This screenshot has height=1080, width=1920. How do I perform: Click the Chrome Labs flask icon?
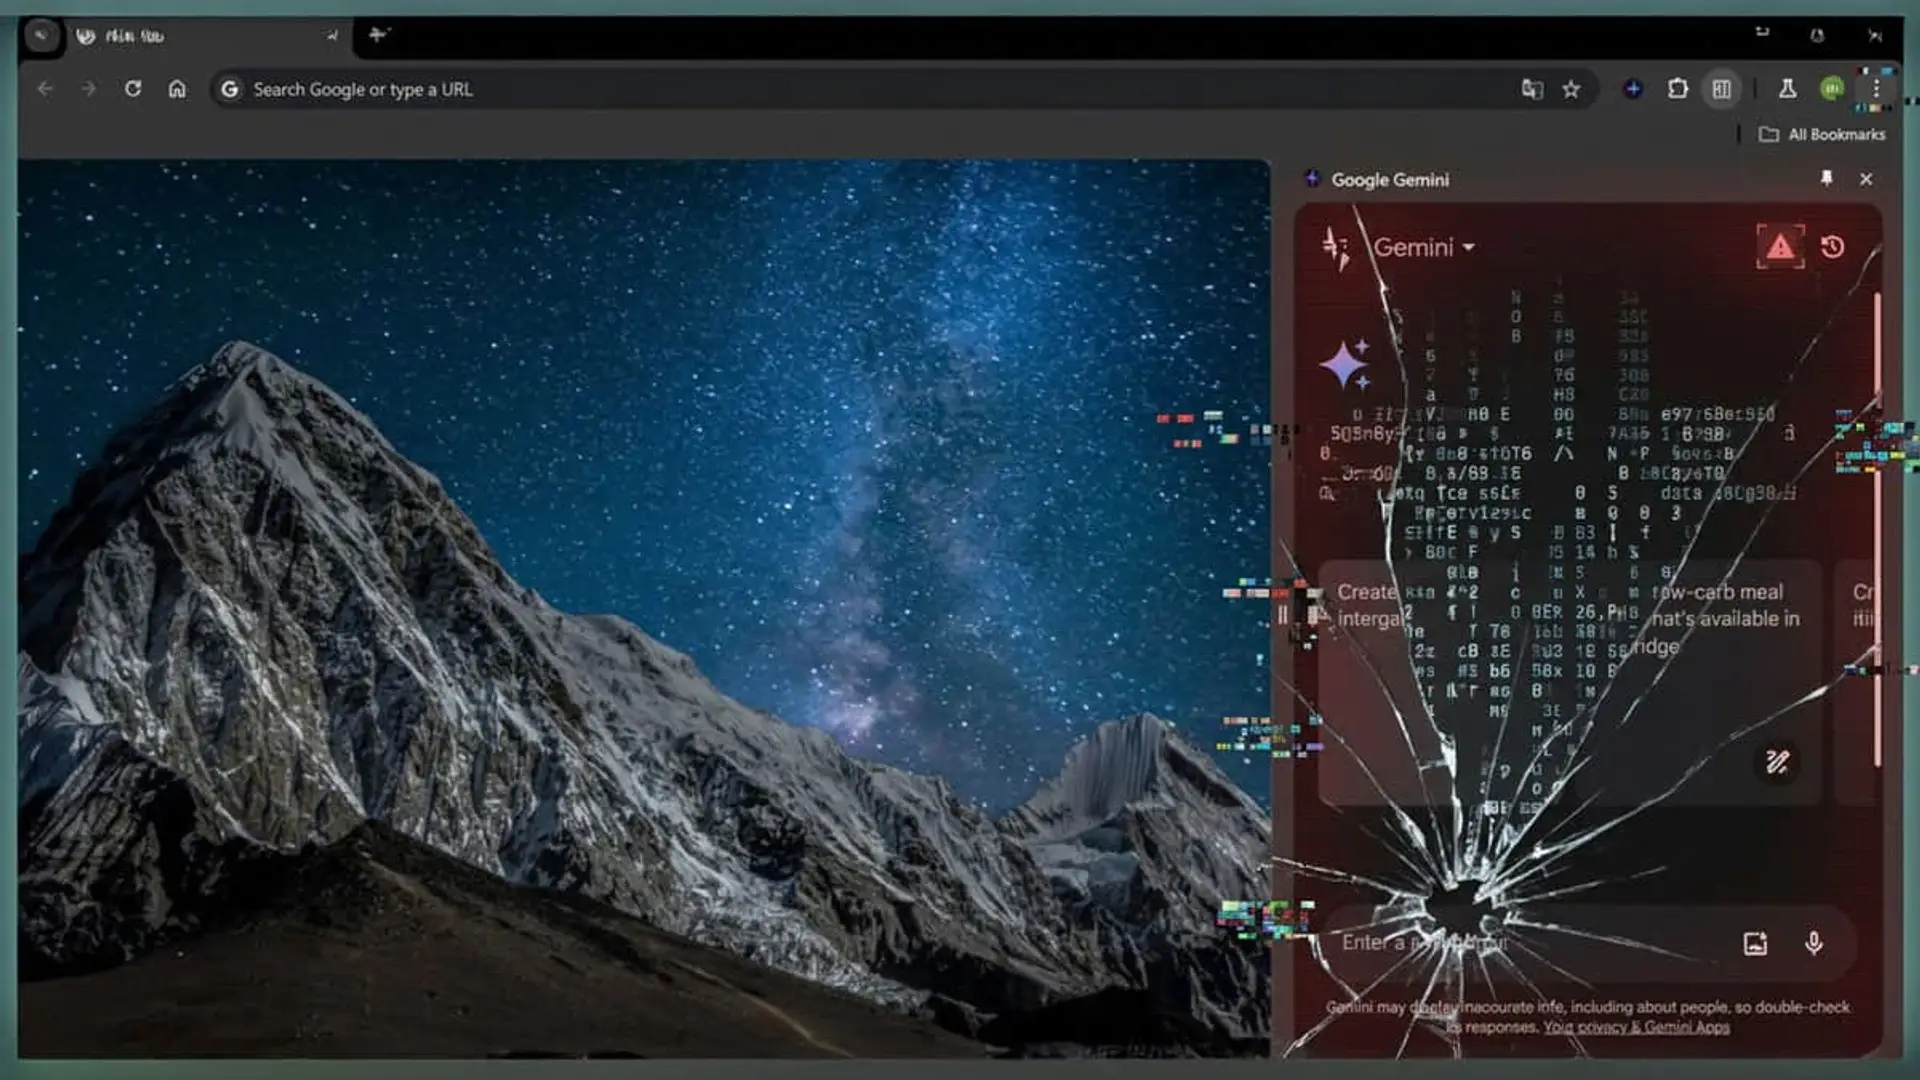[x=1786, y=89]
